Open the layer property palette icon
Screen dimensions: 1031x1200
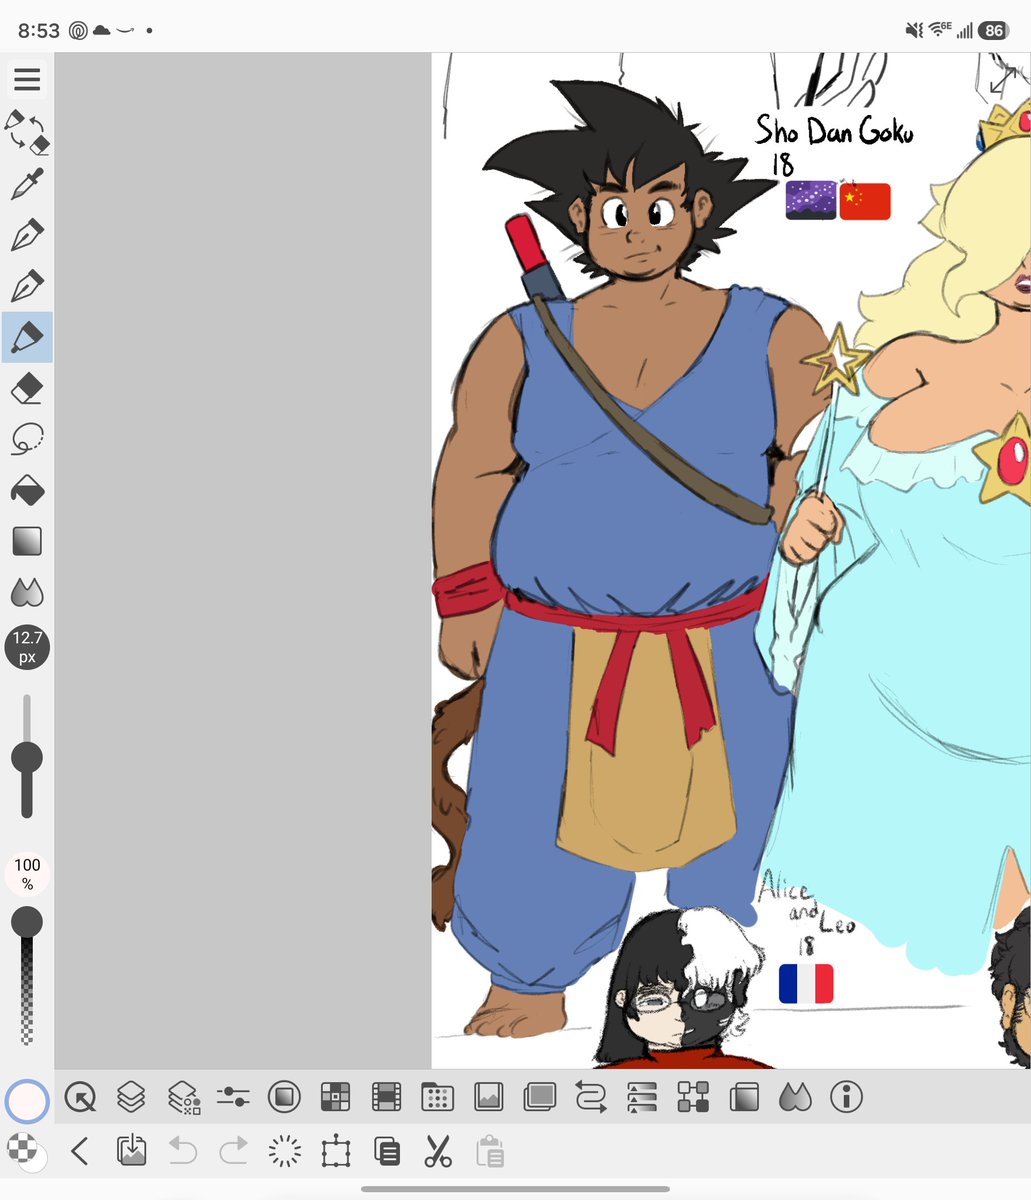(183, 1098)
